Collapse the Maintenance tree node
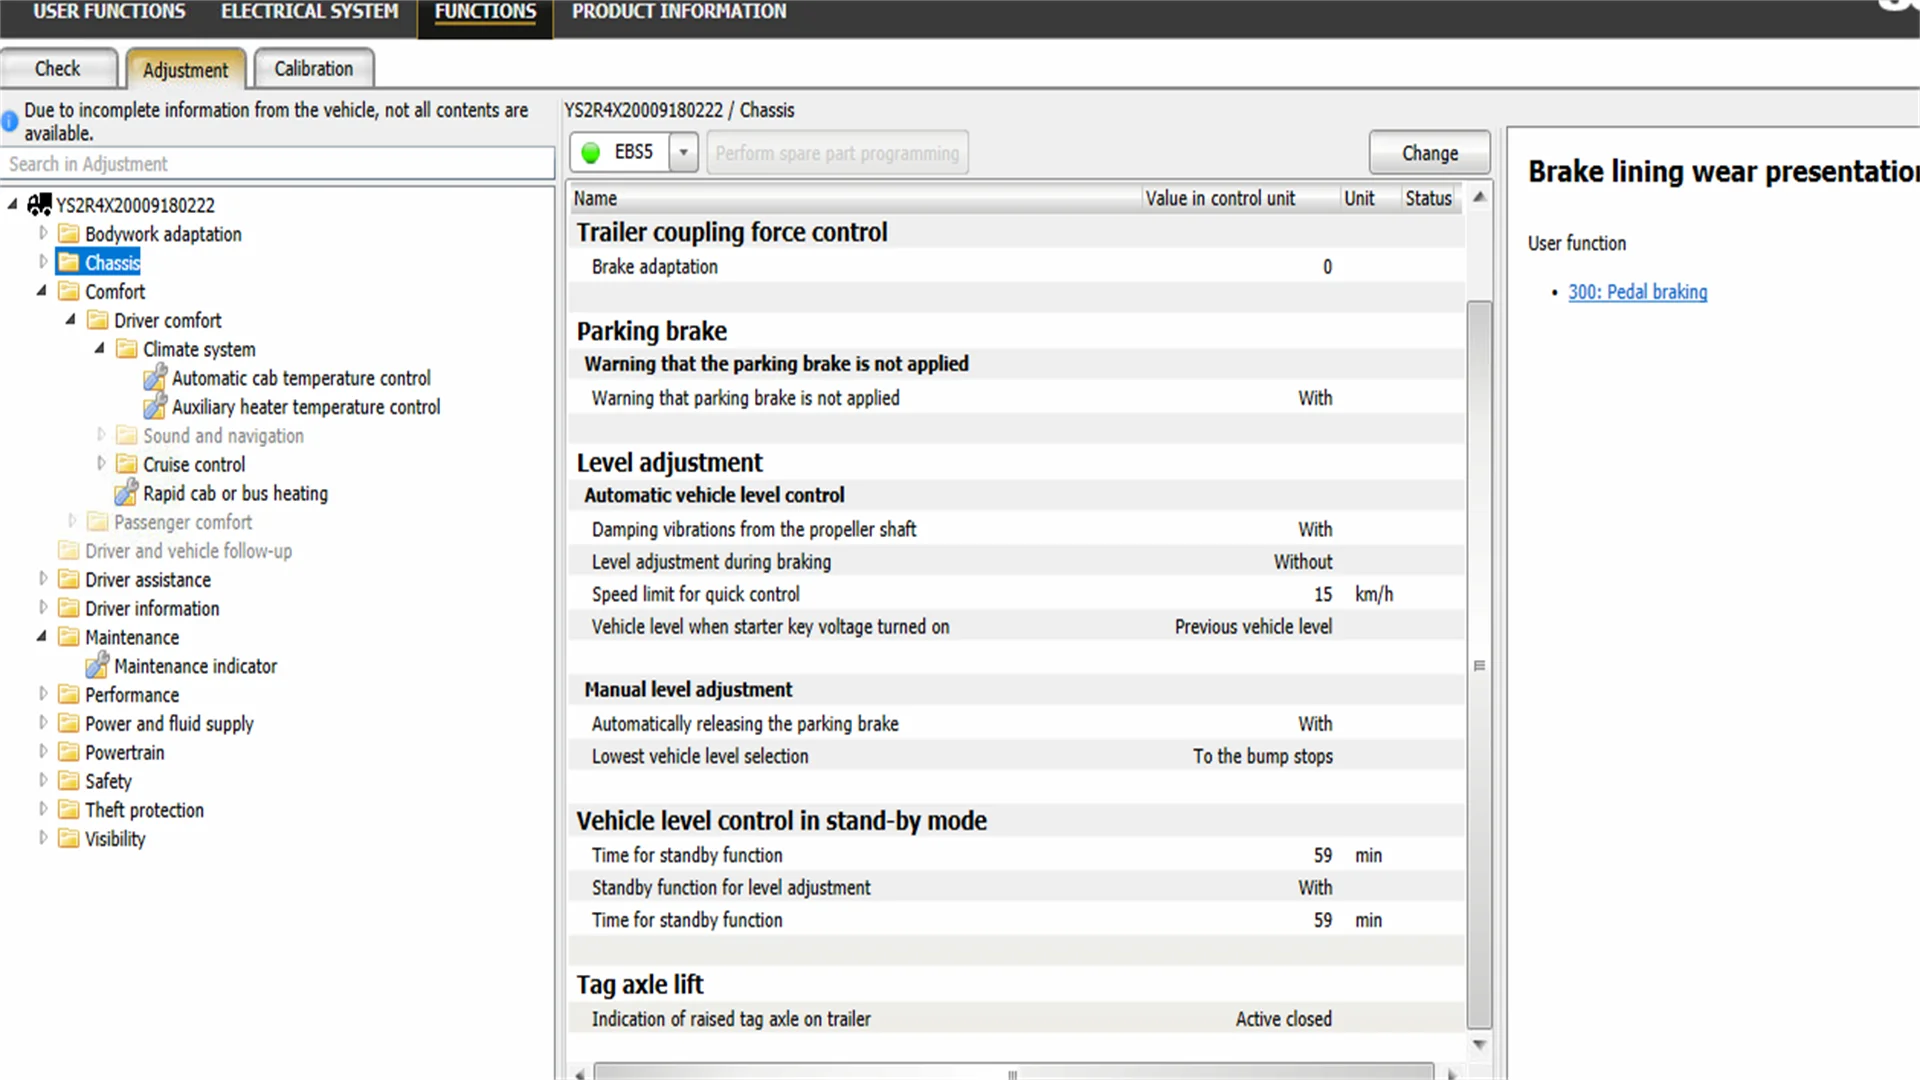 [x=42, y=637]
